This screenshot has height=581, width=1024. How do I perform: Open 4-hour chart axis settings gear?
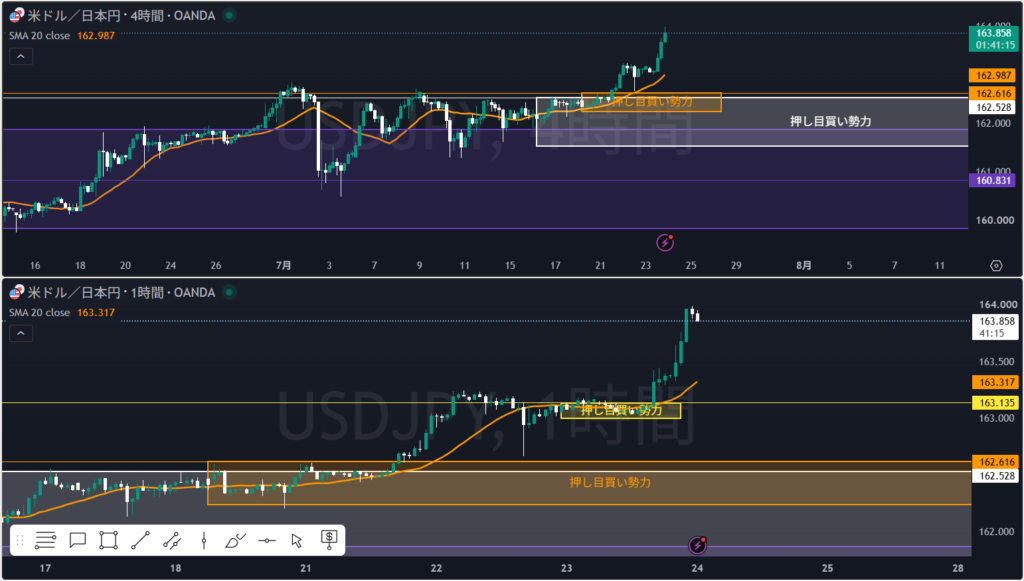pyautogui.click(x=996, y=266)
